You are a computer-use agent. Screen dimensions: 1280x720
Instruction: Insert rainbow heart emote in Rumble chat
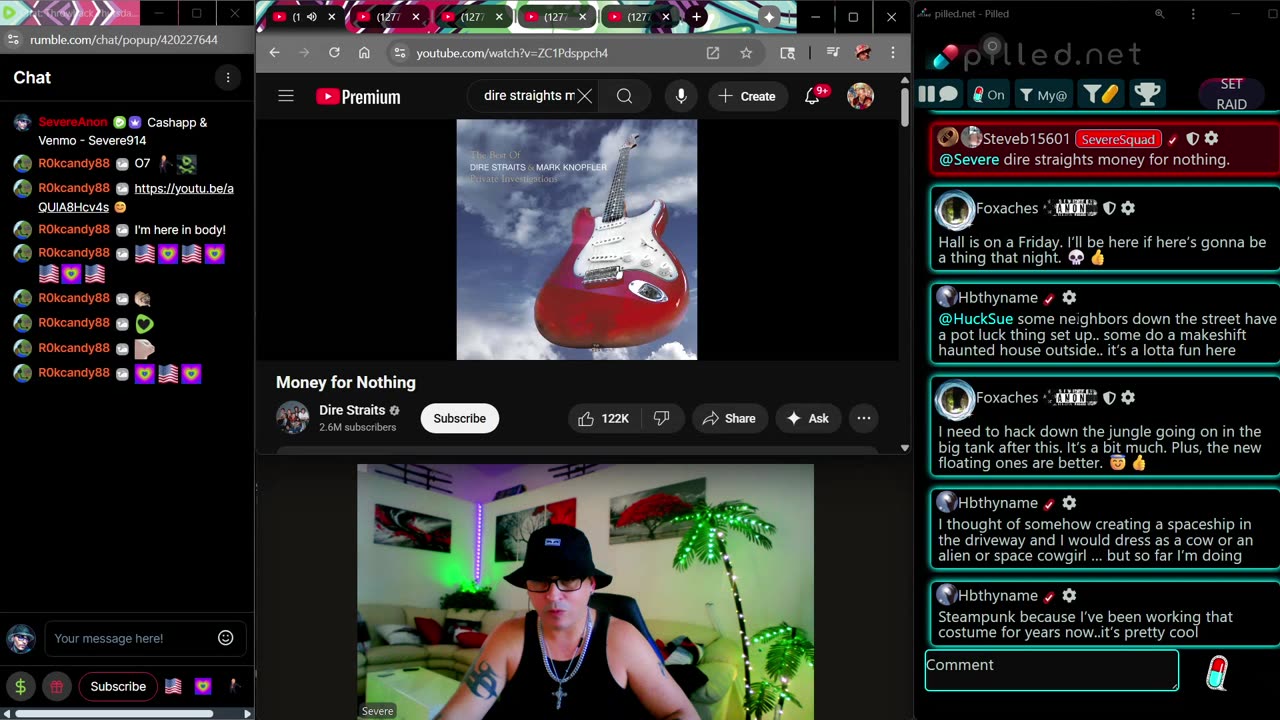(203, 686)
